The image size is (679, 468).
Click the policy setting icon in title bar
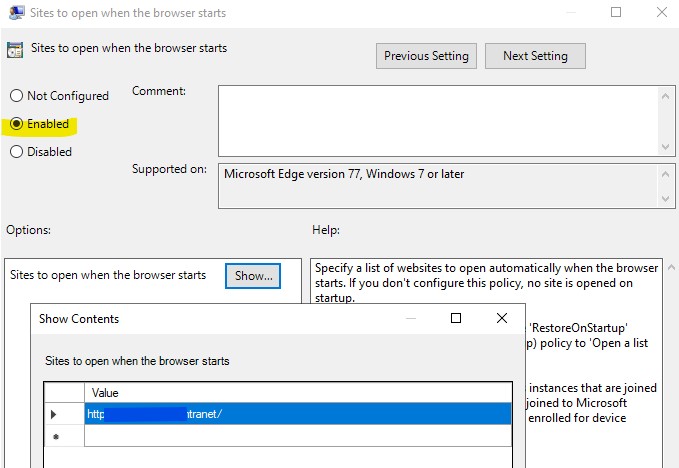(x=14, y=13)
